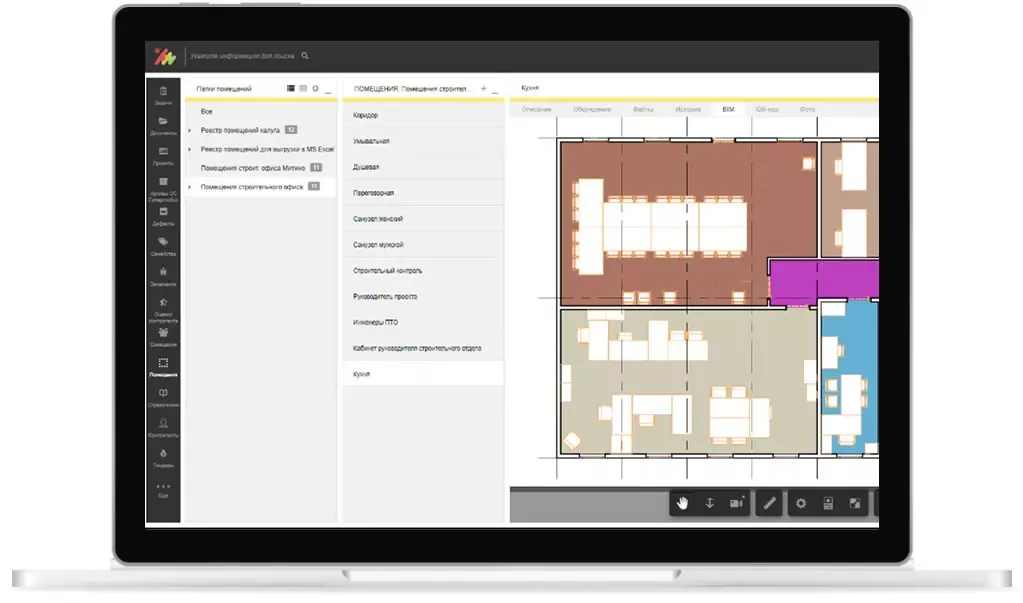Select the Pan hand tool in viewer toolbar
The image size is (1023, 603).
[683, 503]
